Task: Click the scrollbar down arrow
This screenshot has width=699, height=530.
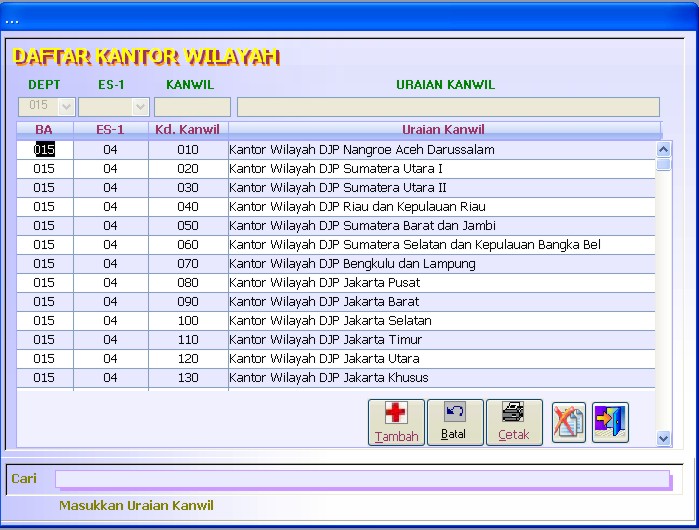Action: pyautogui.click(x=663, y=438)
